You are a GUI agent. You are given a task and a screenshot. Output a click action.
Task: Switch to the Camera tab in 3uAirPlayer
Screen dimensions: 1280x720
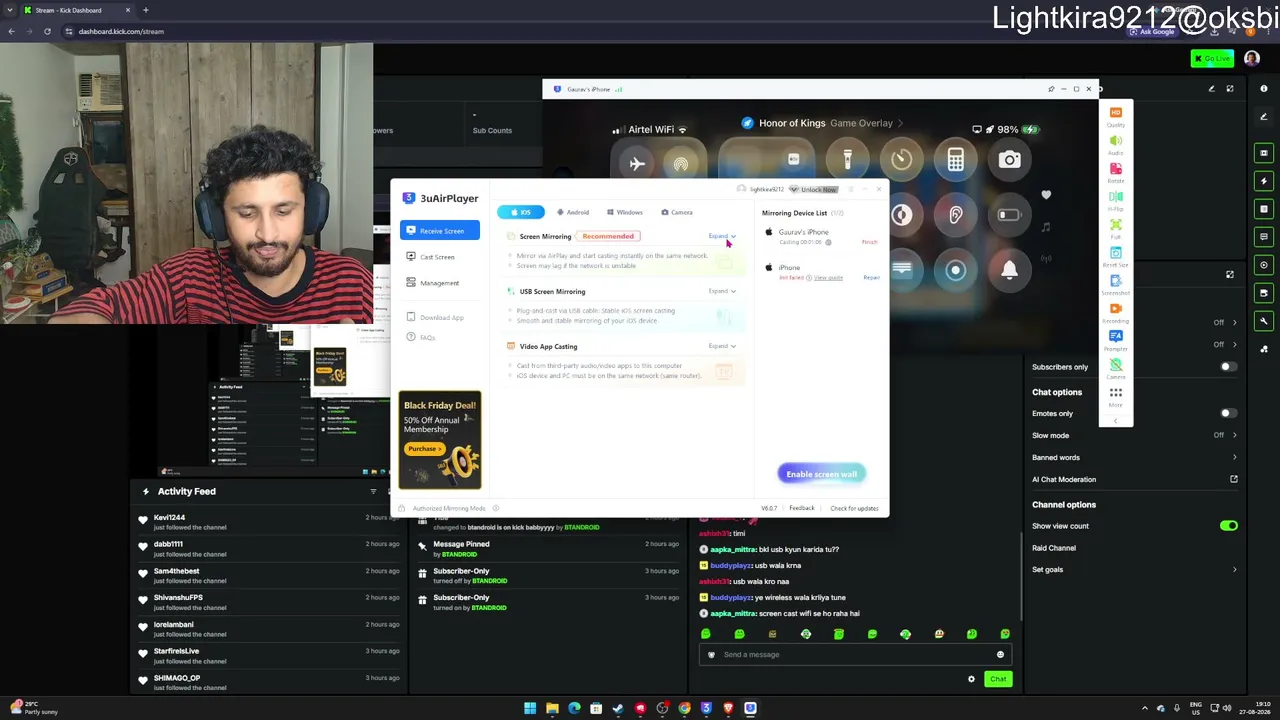click(677, 212)
